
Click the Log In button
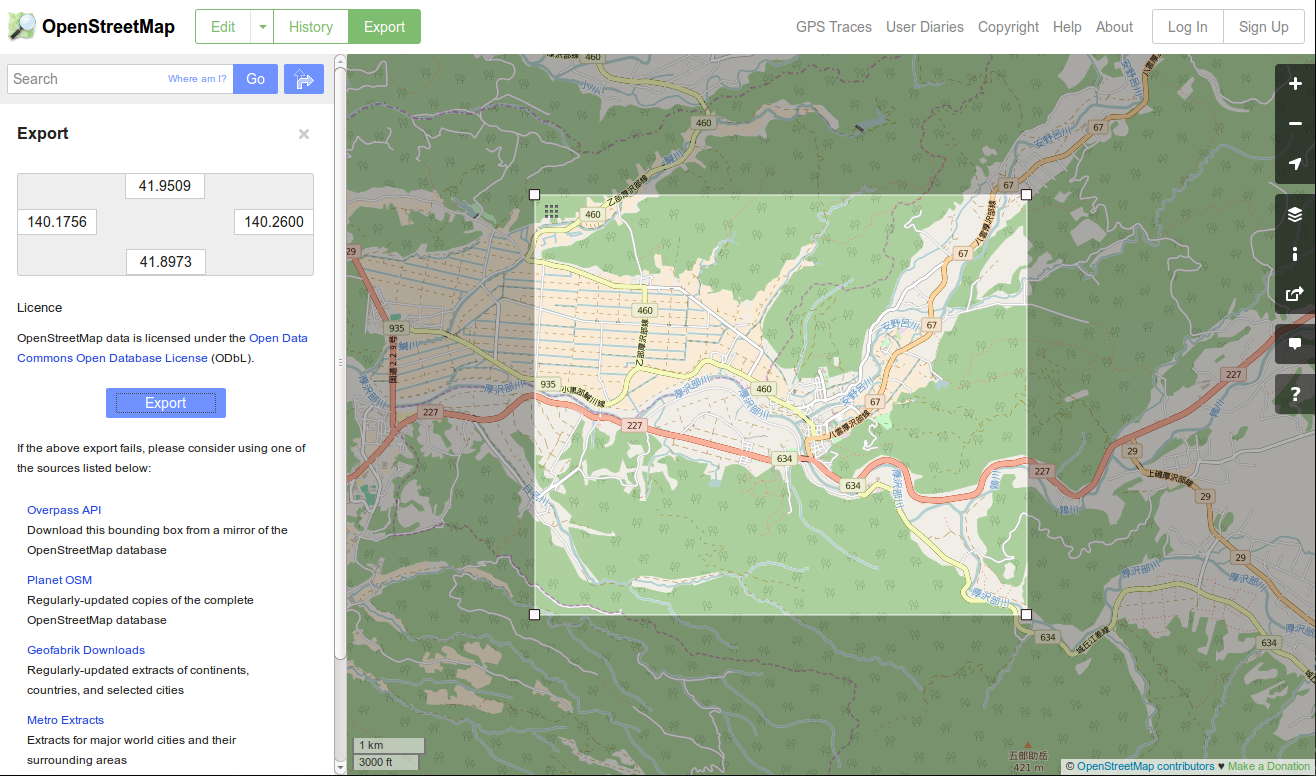point(1188,27)
